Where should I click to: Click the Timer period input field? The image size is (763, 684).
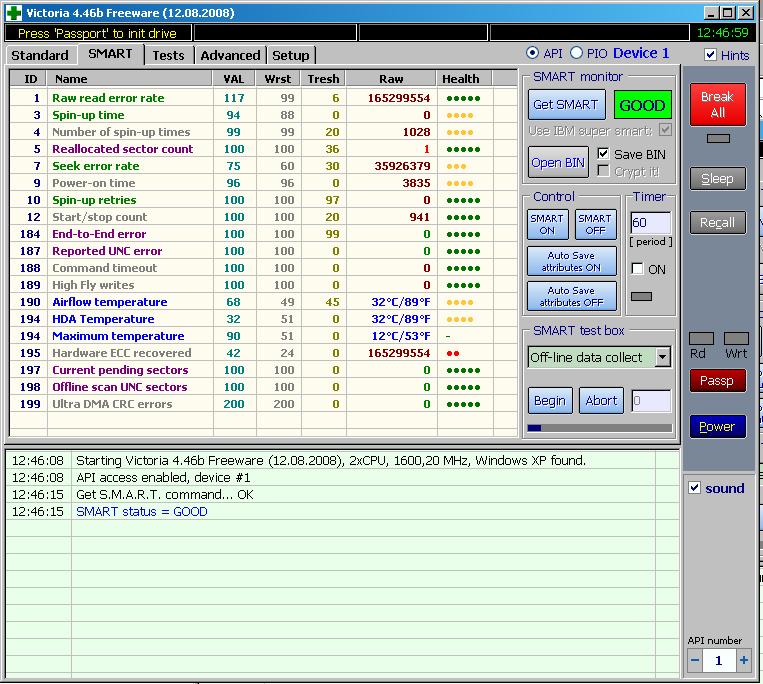tap(651, 223)
